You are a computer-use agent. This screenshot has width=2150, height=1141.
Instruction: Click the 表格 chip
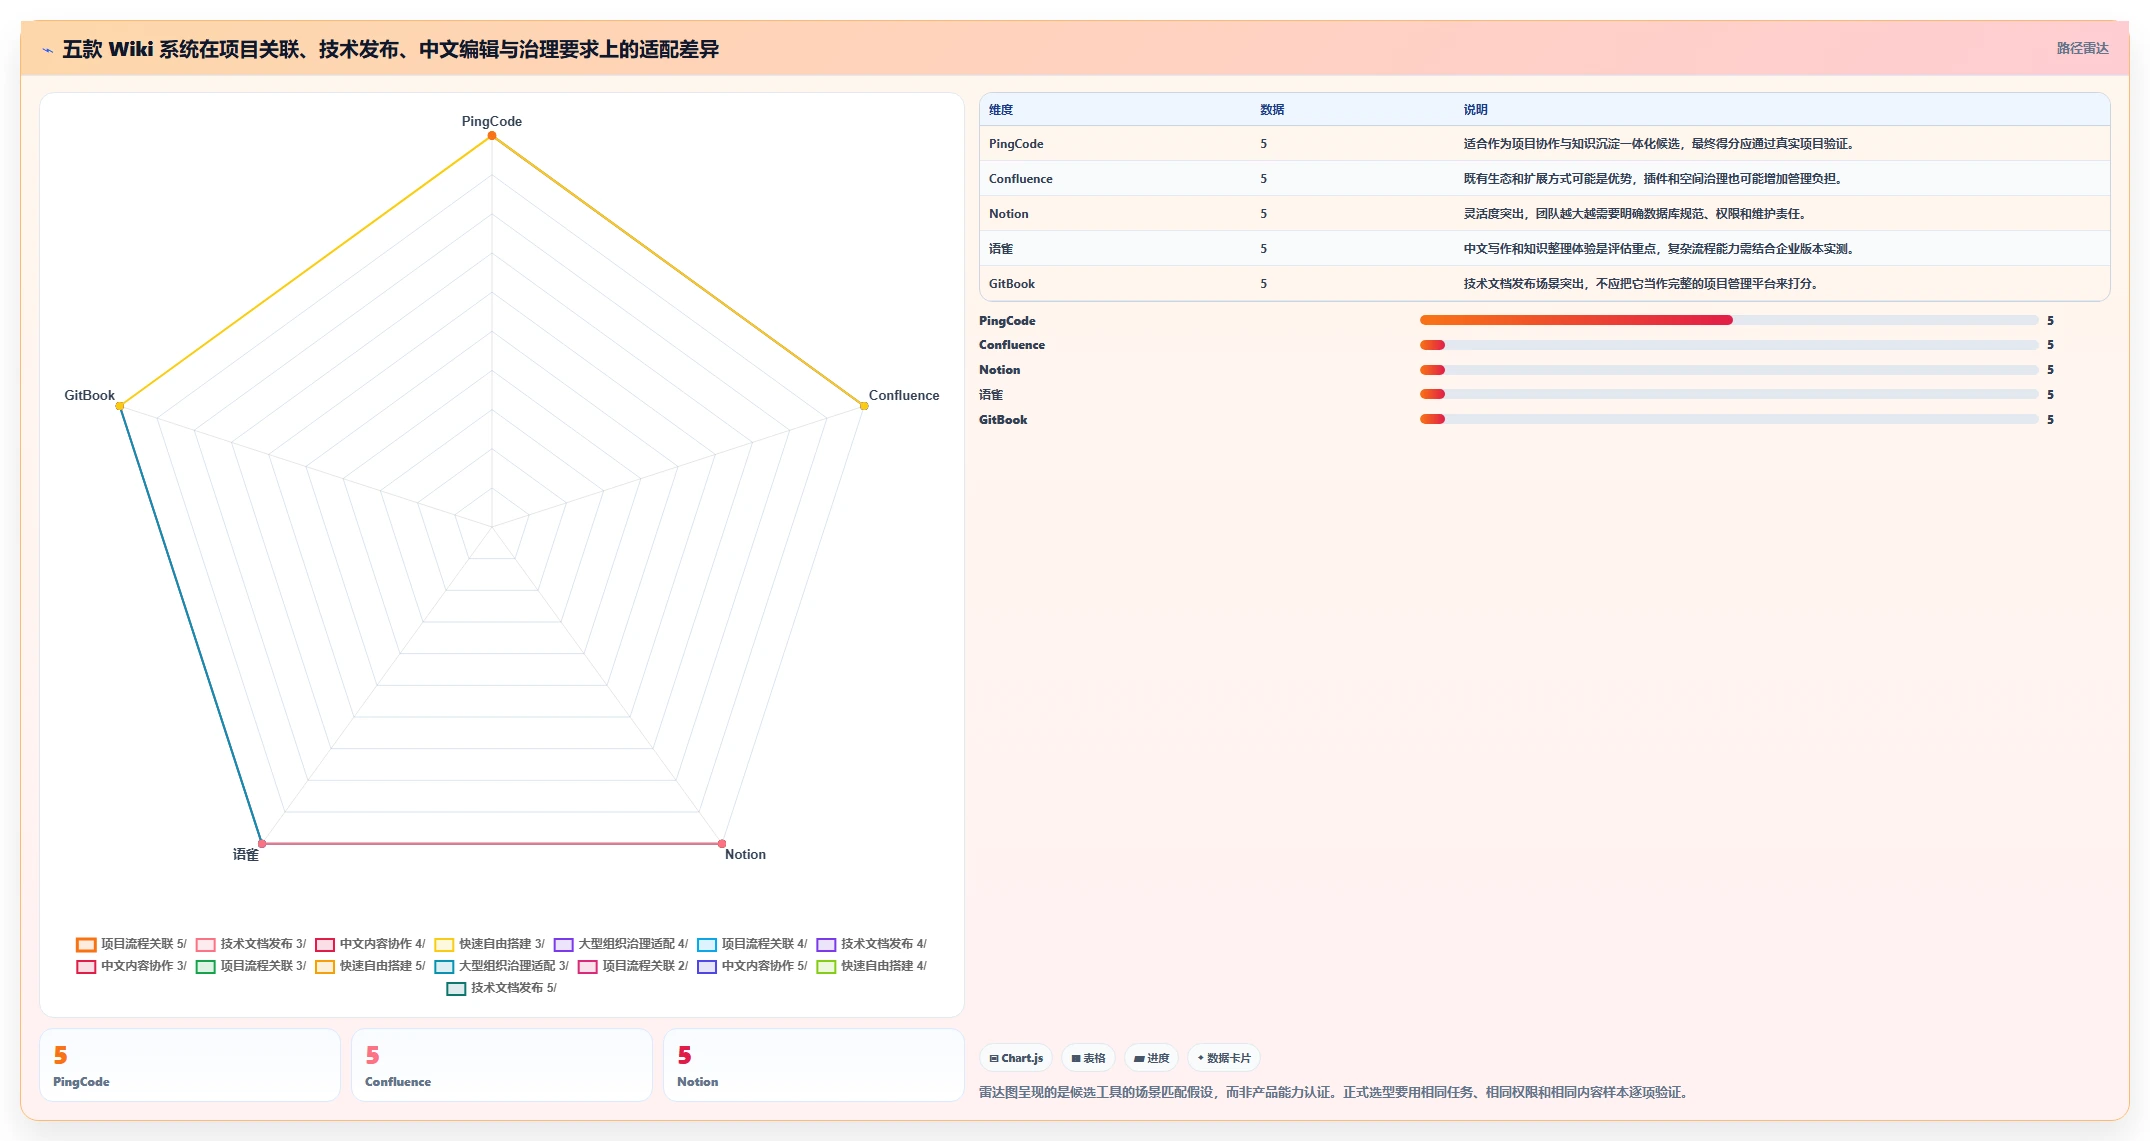pos(1088,1058)
